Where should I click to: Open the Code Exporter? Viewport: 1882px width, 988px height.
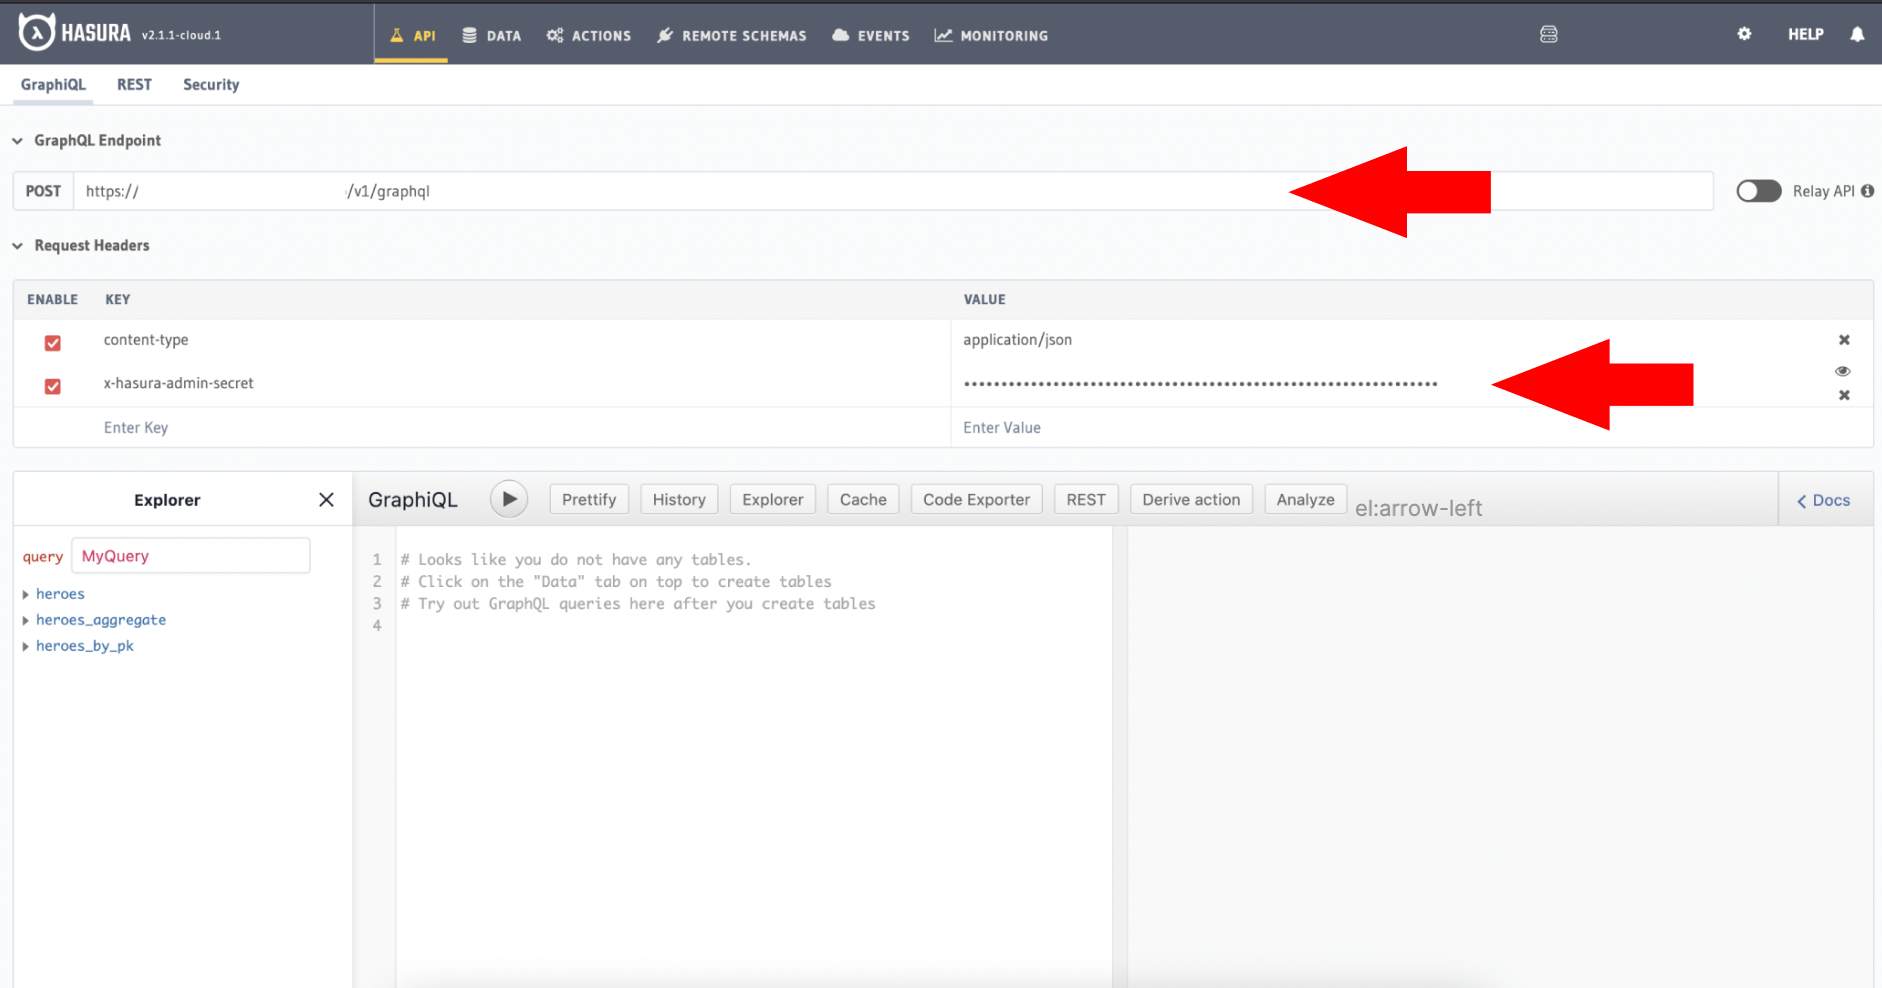976,499
